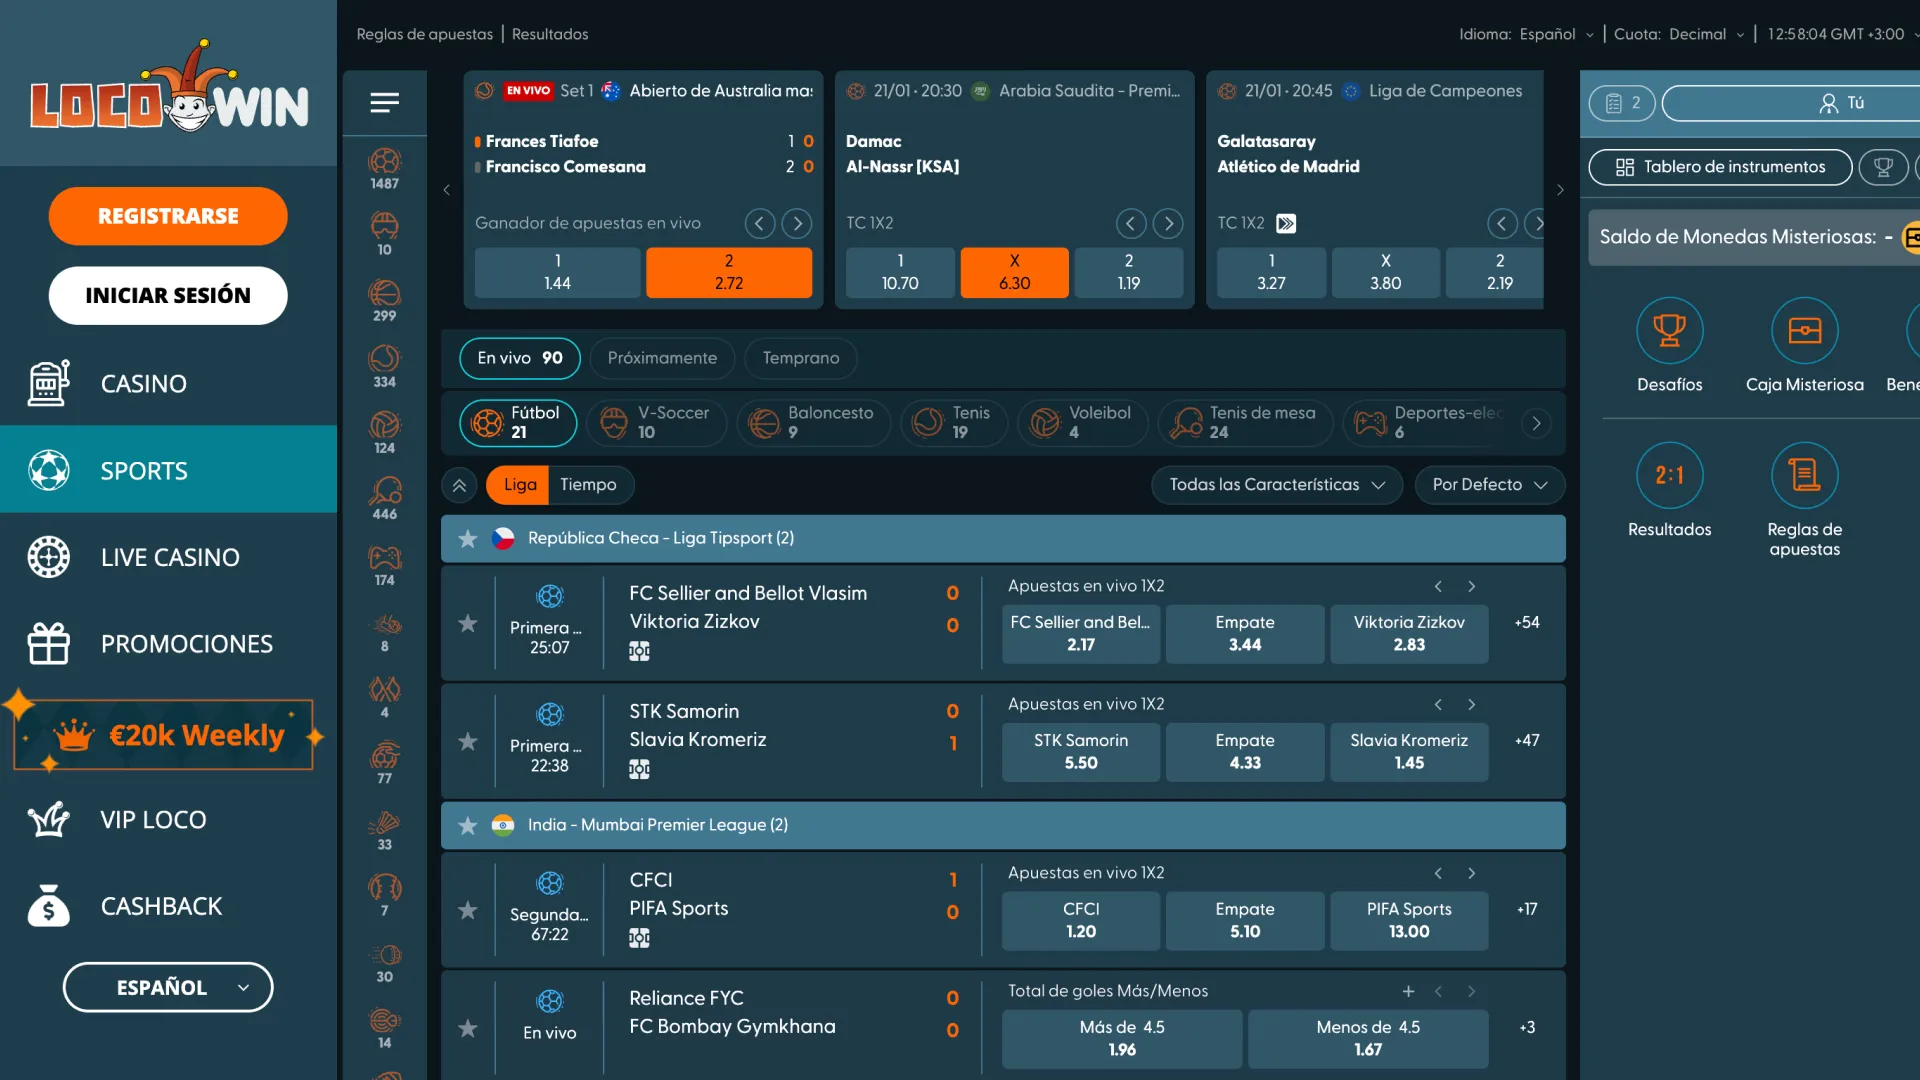
Task: Open the Por Defecto sorting dropdown
Action: (1489, 484)
